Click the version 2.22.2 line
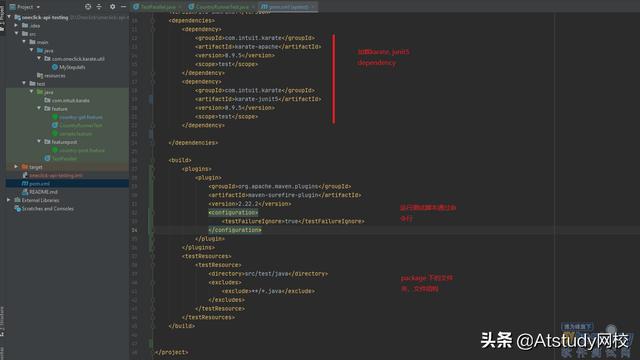Image resolution: width=640 pixels, height=360 pixels. (250, 204)
